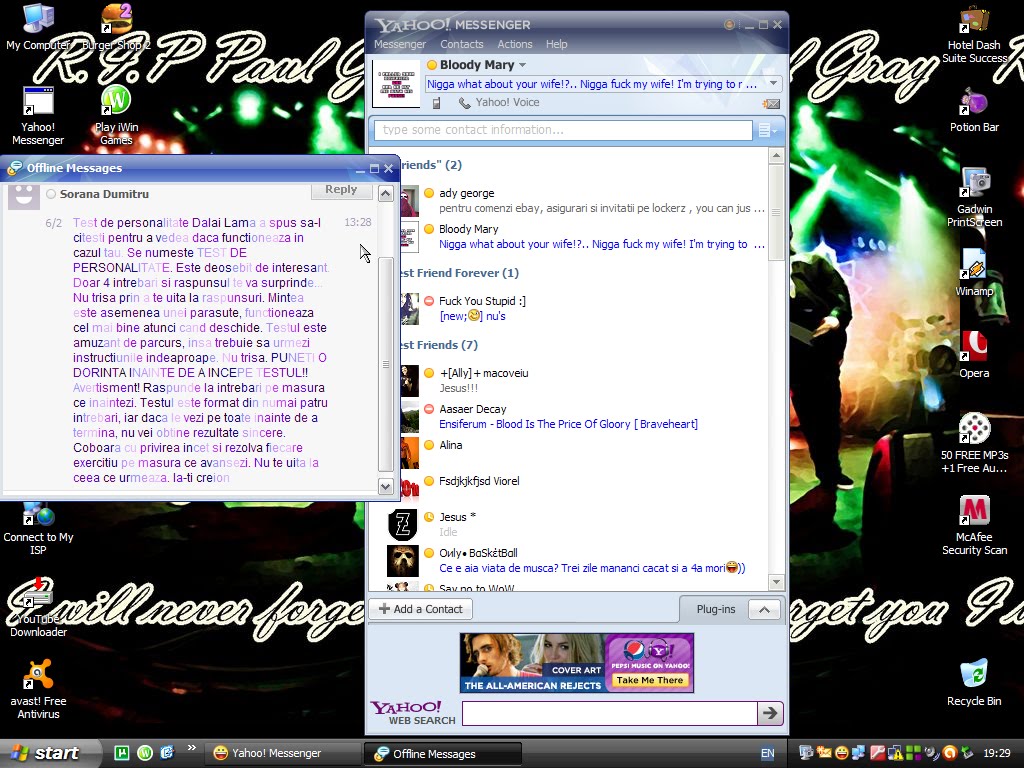Switch to Offline Messages taskbar button
This screenshot has height=768, width=1024.
442,754
